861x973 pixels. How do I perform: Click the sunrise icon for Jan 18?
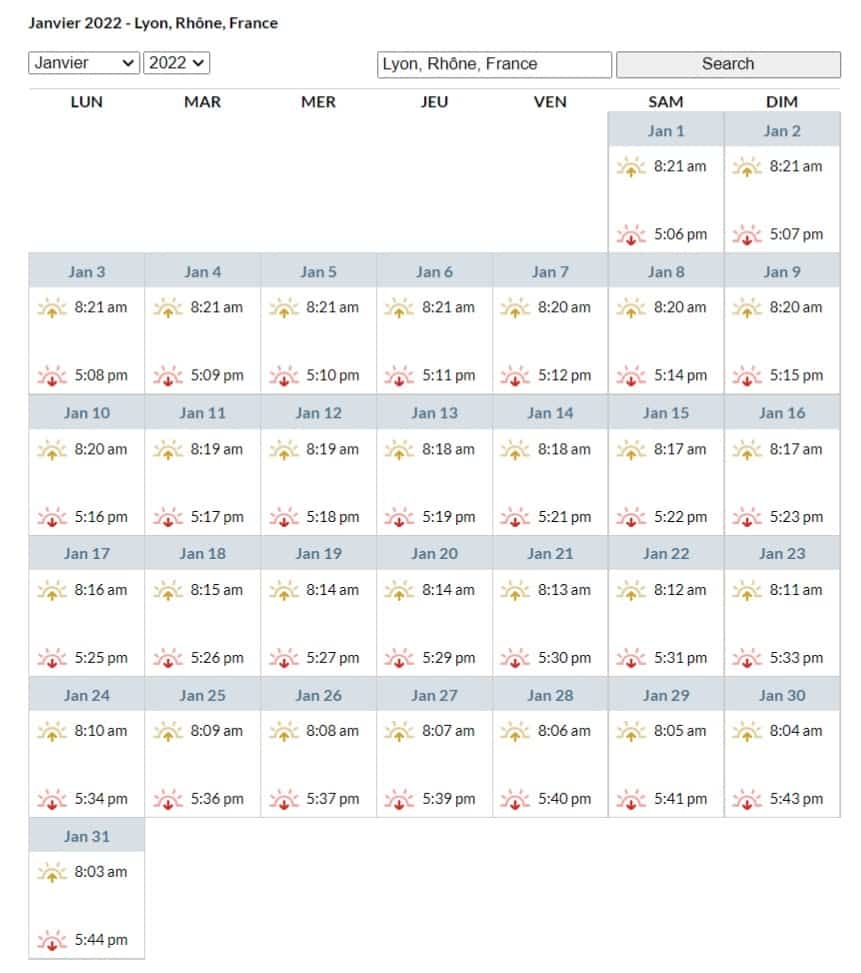(x=167, y=591)
